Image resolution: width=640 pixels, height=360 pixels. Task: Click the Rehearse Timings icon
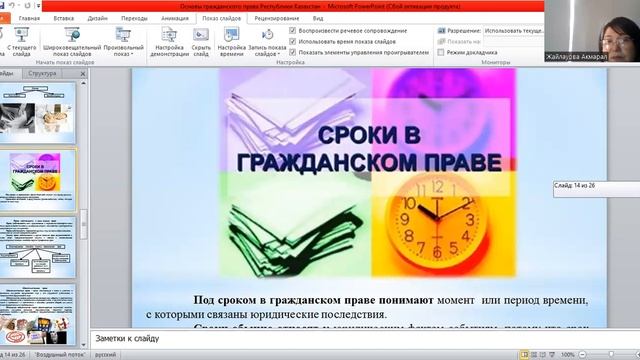click(x=231, y=35)
